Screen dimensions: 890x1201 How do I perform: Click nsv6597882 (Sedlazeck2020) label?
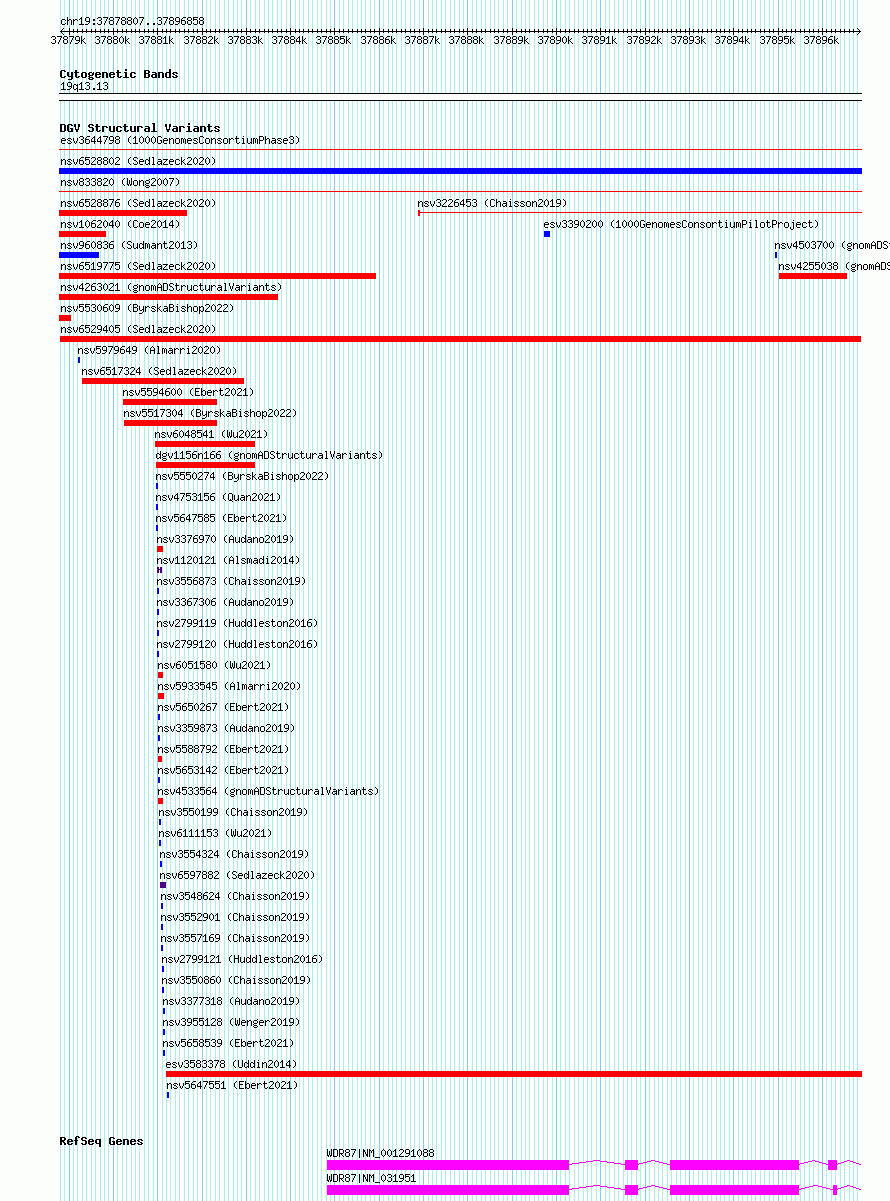coord(237,876)
